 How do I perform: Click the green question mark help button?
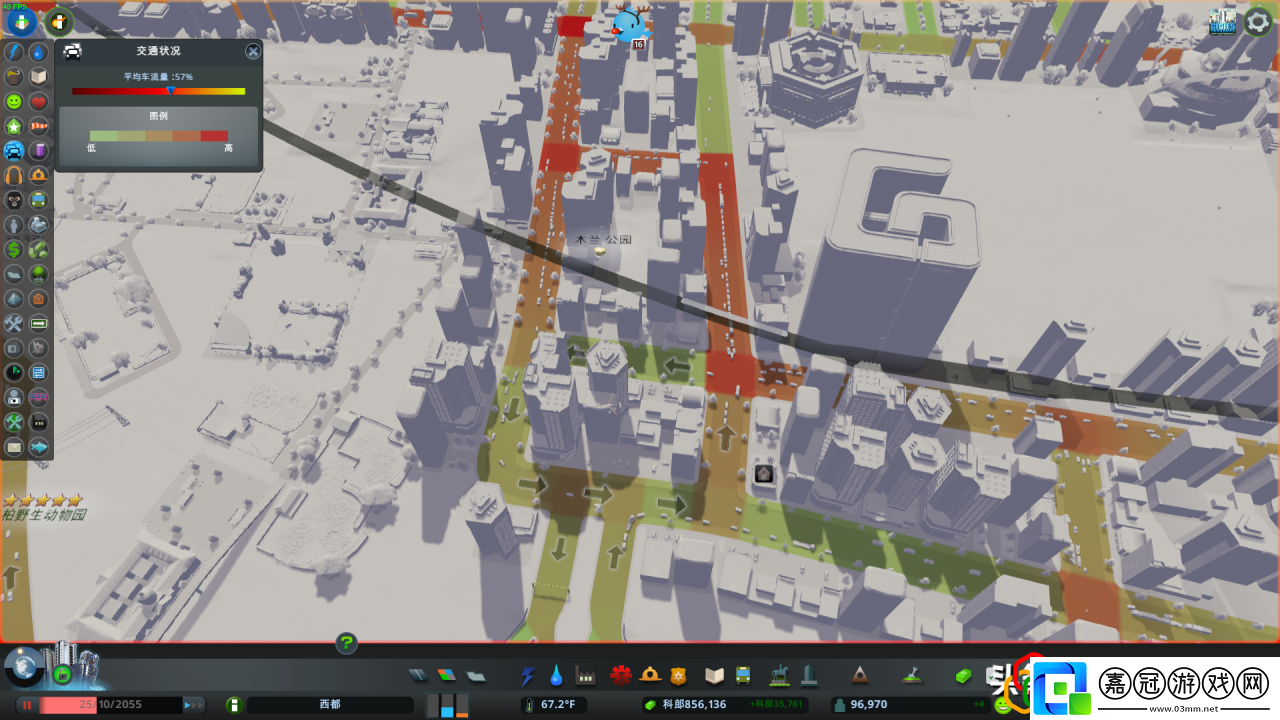(346, 643)
